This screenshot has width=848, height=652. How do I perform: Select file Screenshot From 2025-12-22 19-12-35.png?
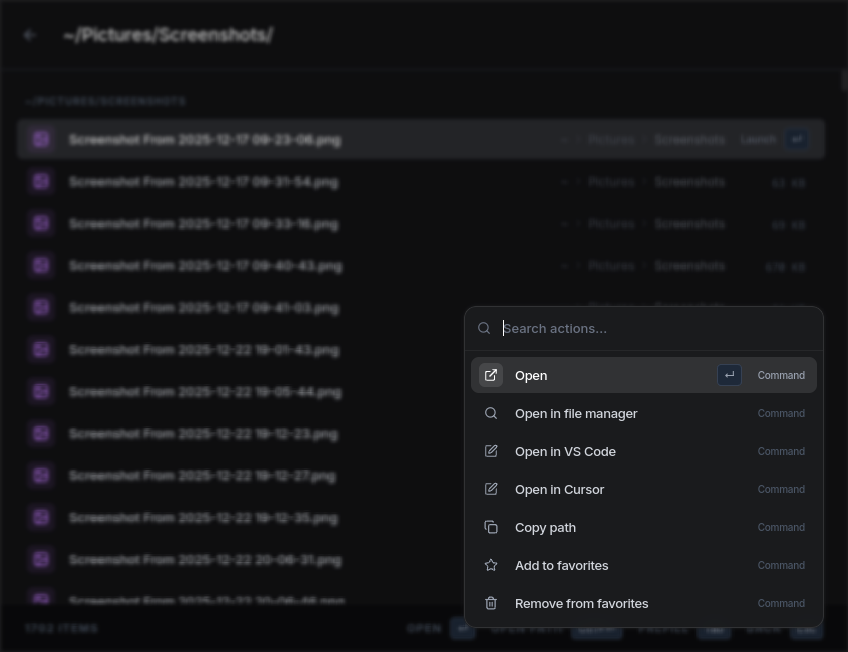[x=241, y=518]
